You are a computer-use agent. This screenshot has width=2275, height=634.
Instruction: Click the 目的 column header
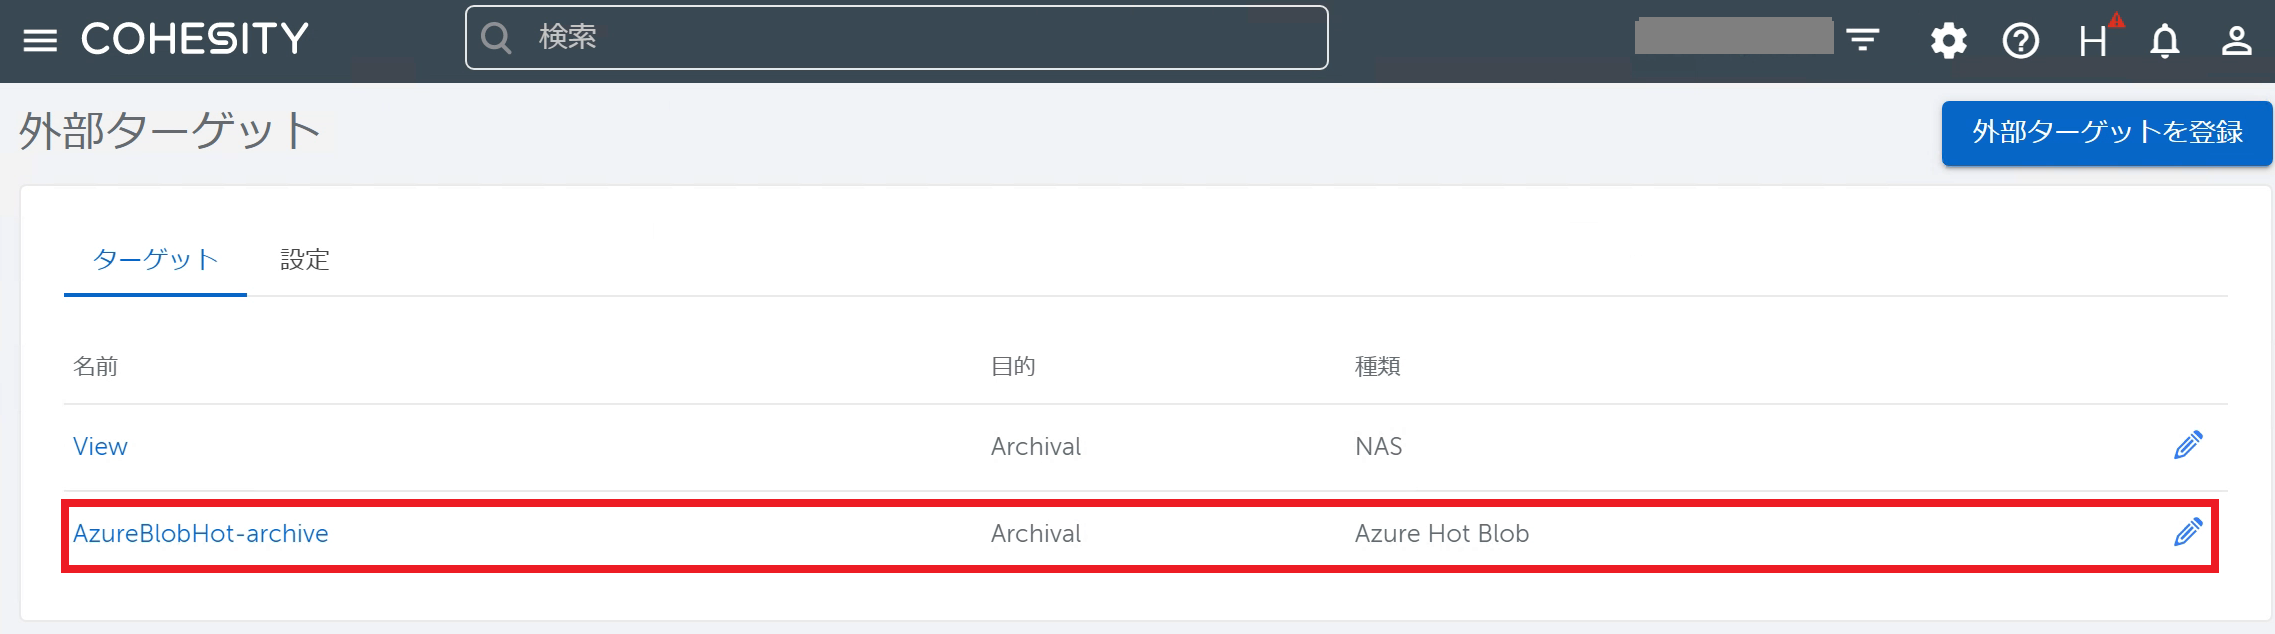(1013, 367)
